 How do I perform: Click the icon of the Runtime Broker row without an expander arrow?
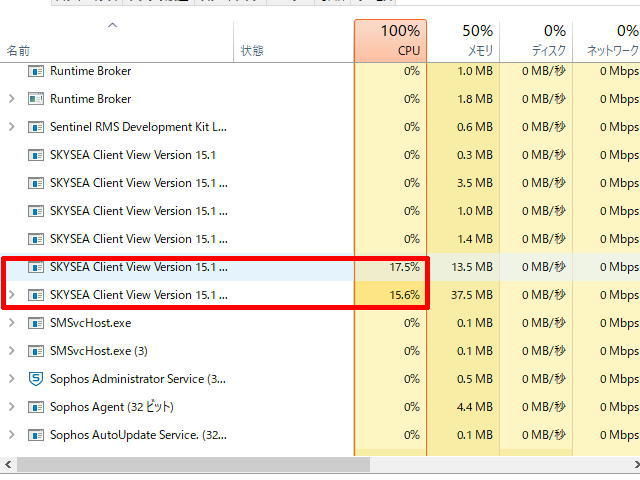pyautogui.click(x=36, y=71)
